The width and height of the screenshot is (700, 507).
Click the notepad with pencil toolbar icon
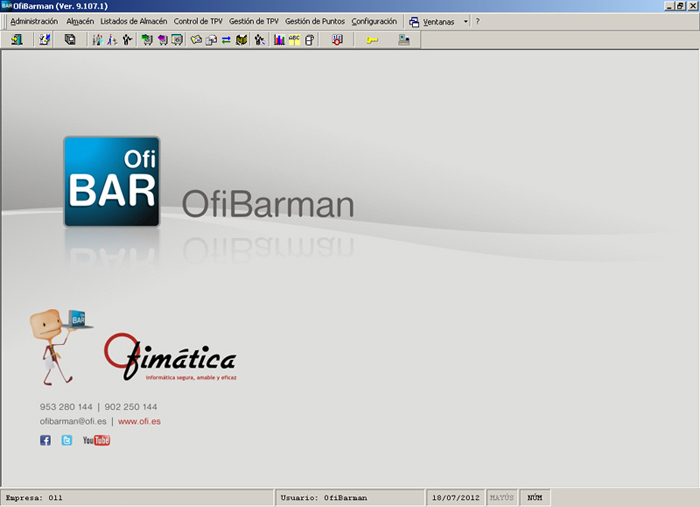click(44, 40)
